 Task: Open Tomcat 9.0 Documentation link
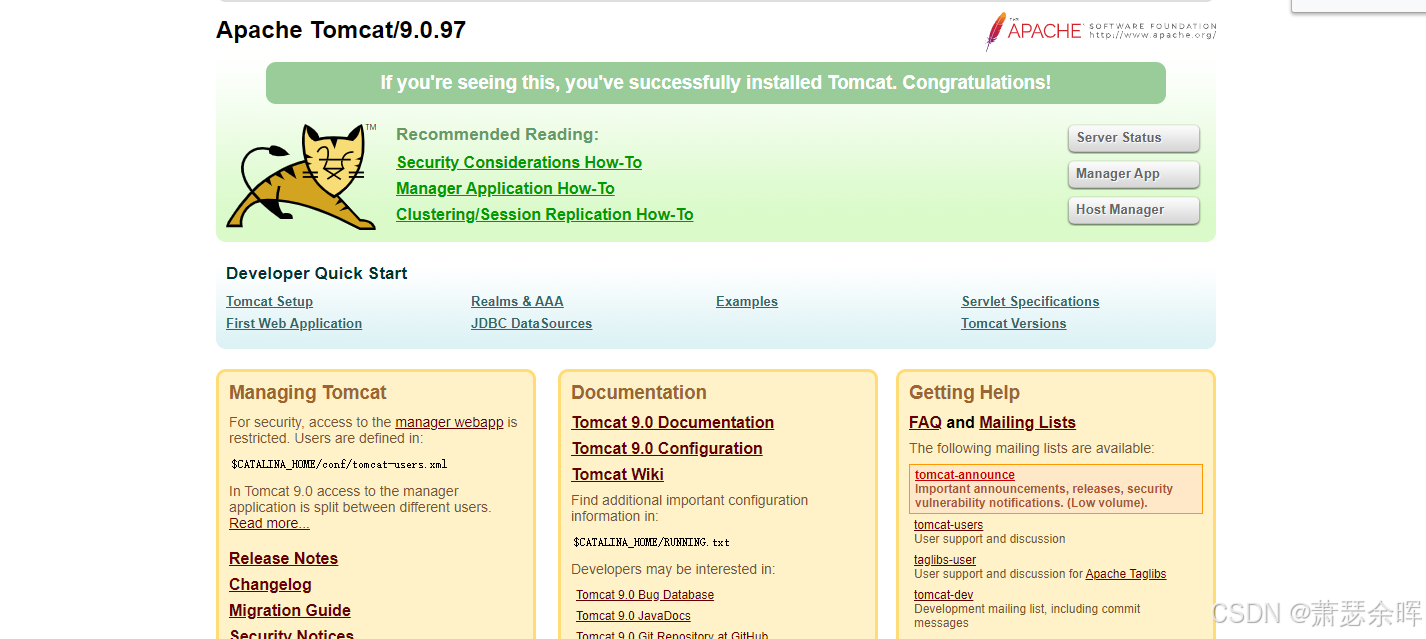pyautogui.click(x=673, y=422)
